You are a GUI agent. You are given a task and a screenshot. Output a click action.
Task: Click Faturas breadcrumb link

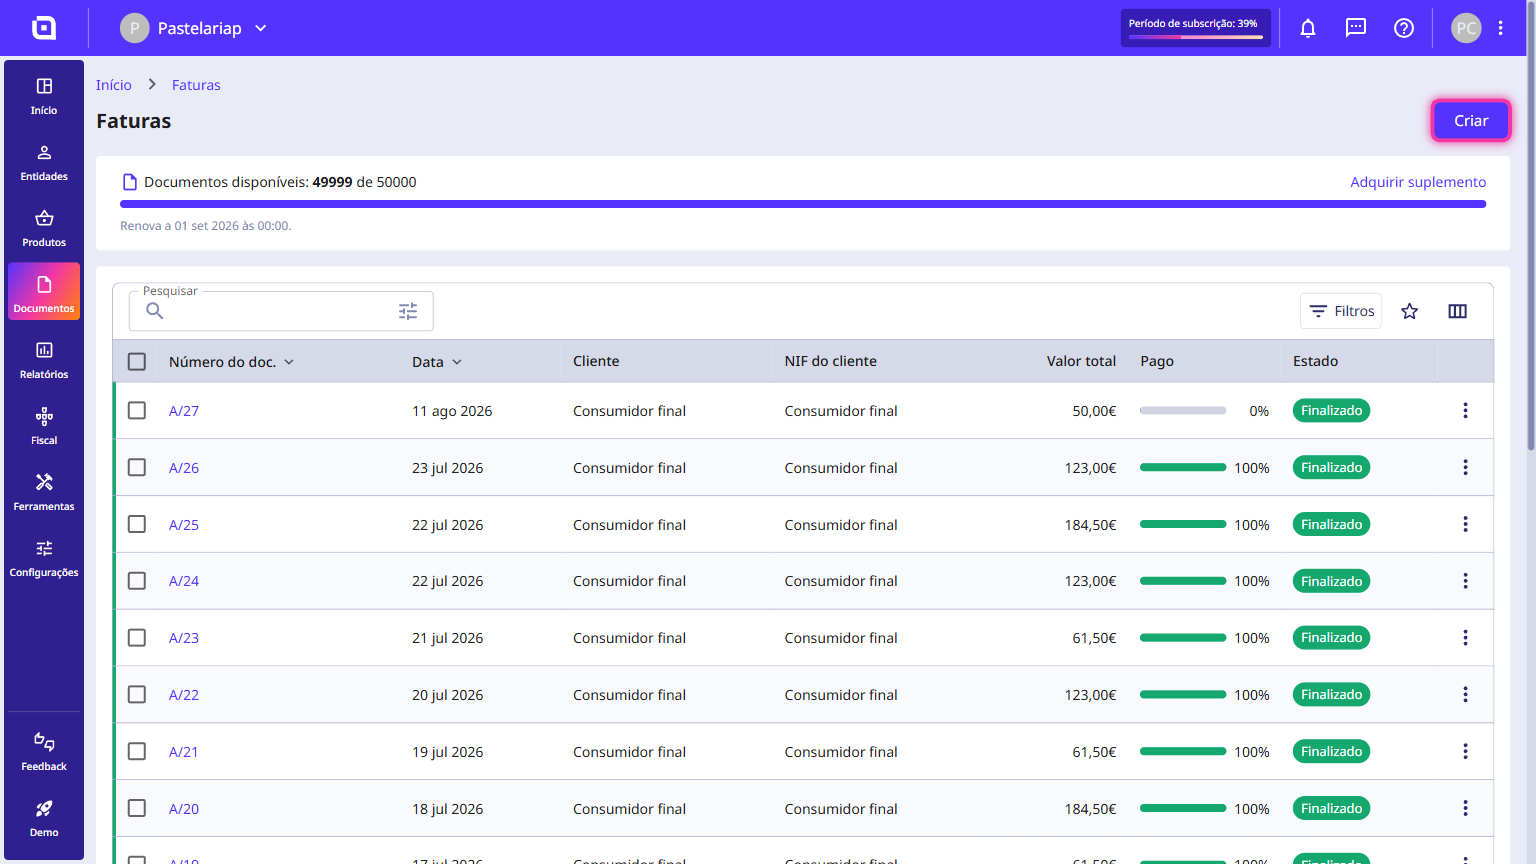point(196,85)
